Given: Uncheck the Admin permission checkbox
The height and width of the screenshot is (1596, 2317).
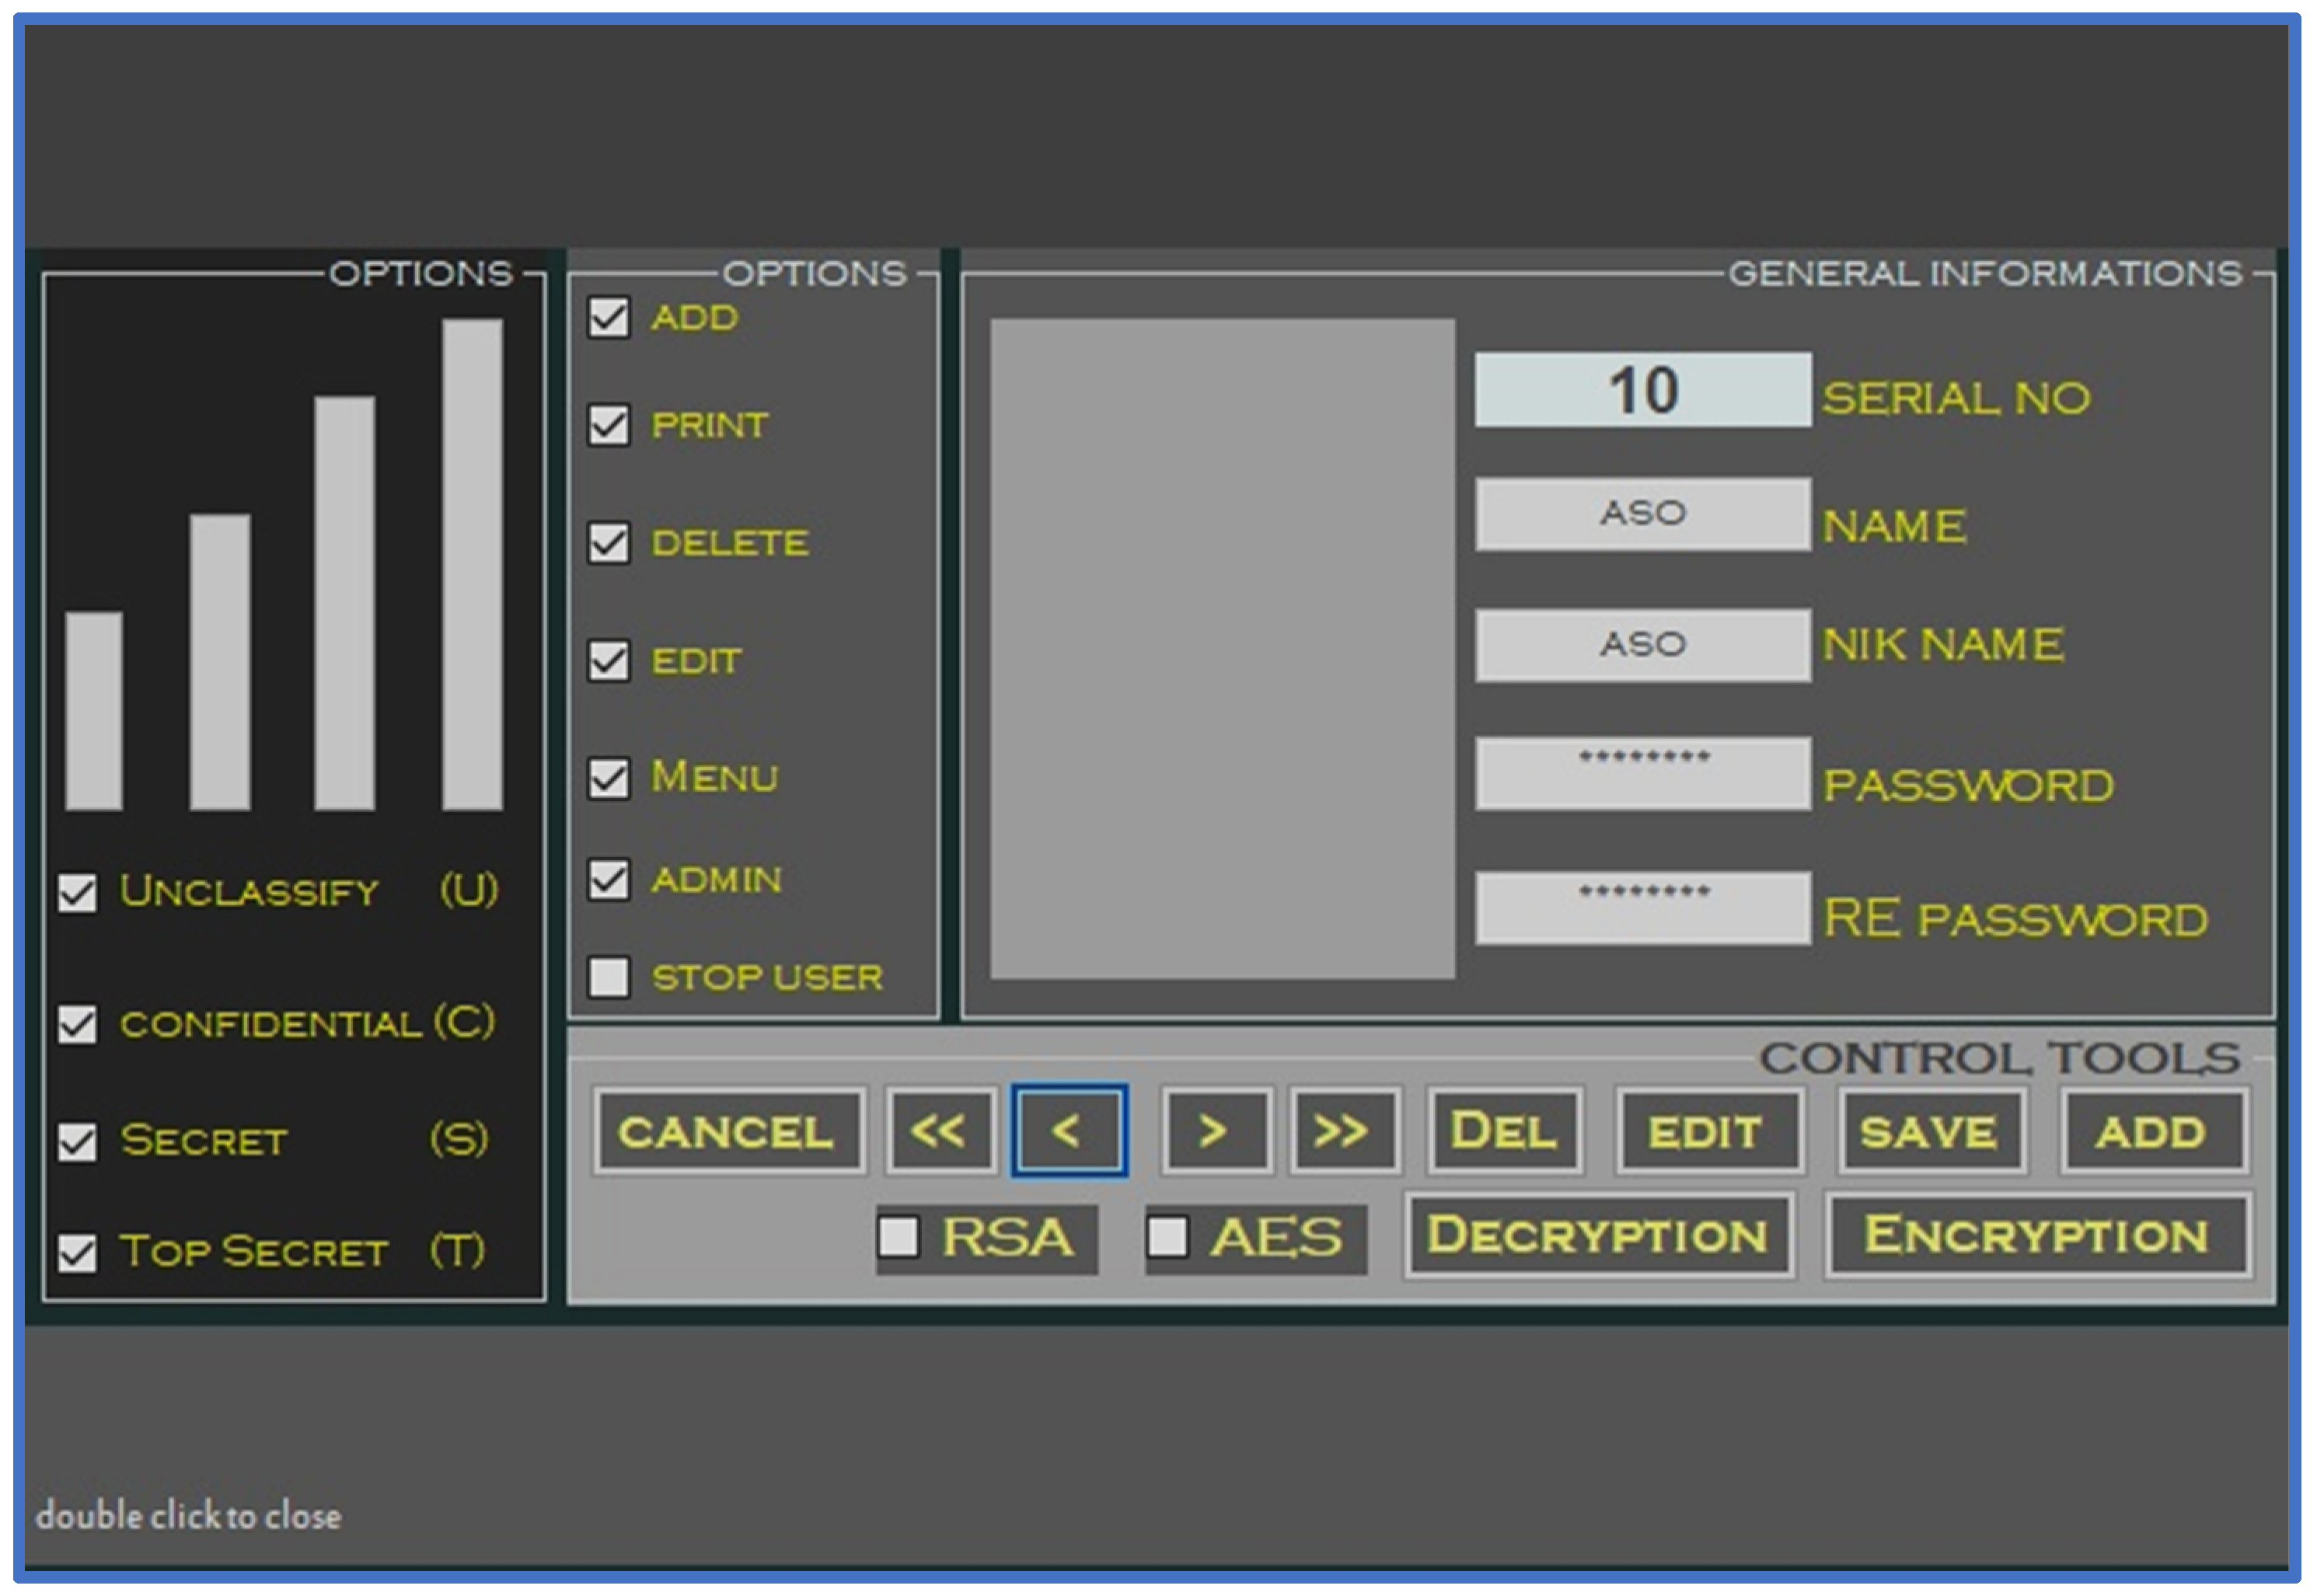Looking at the screenshot, I should (608, 880).
